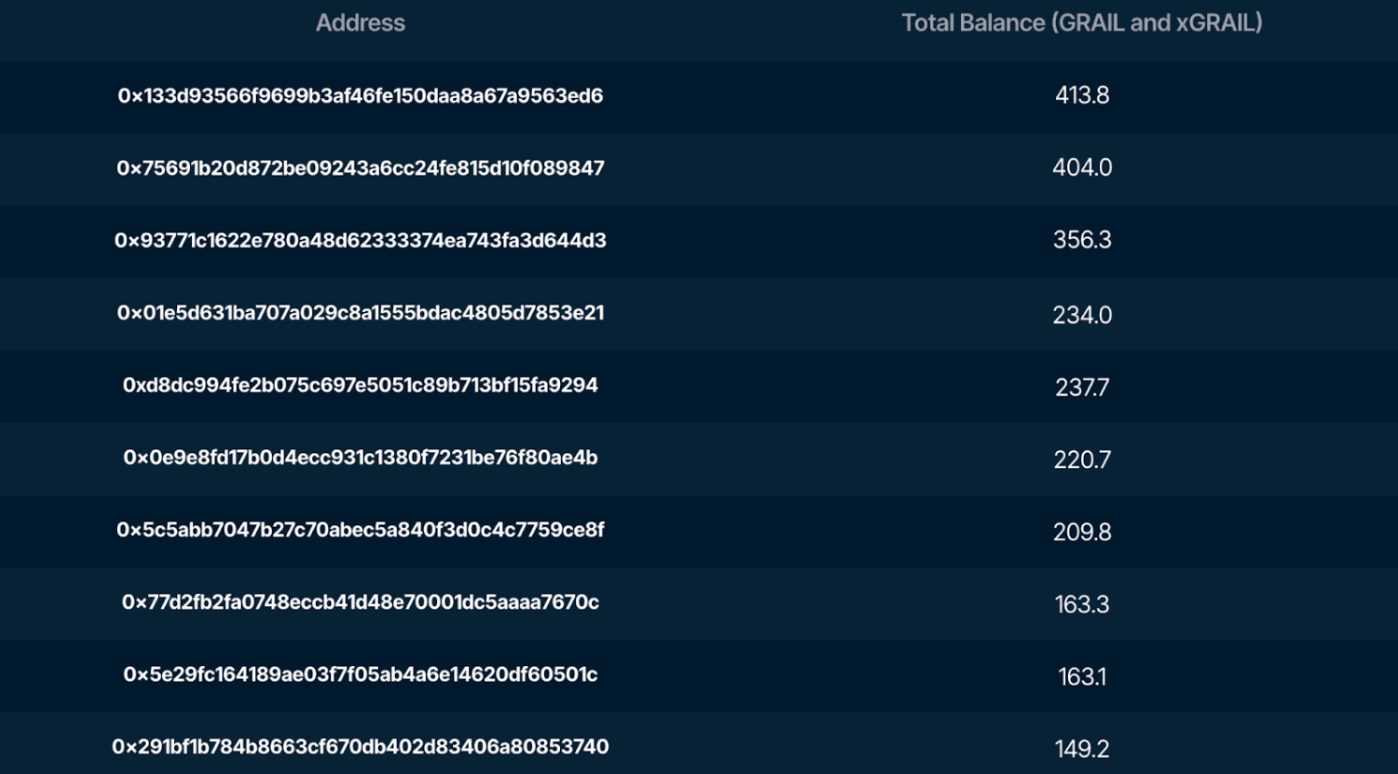1398x774 pixels.
Task: Open the 0x0e9e8fd17b address entry
Action: tap(360, 458)
